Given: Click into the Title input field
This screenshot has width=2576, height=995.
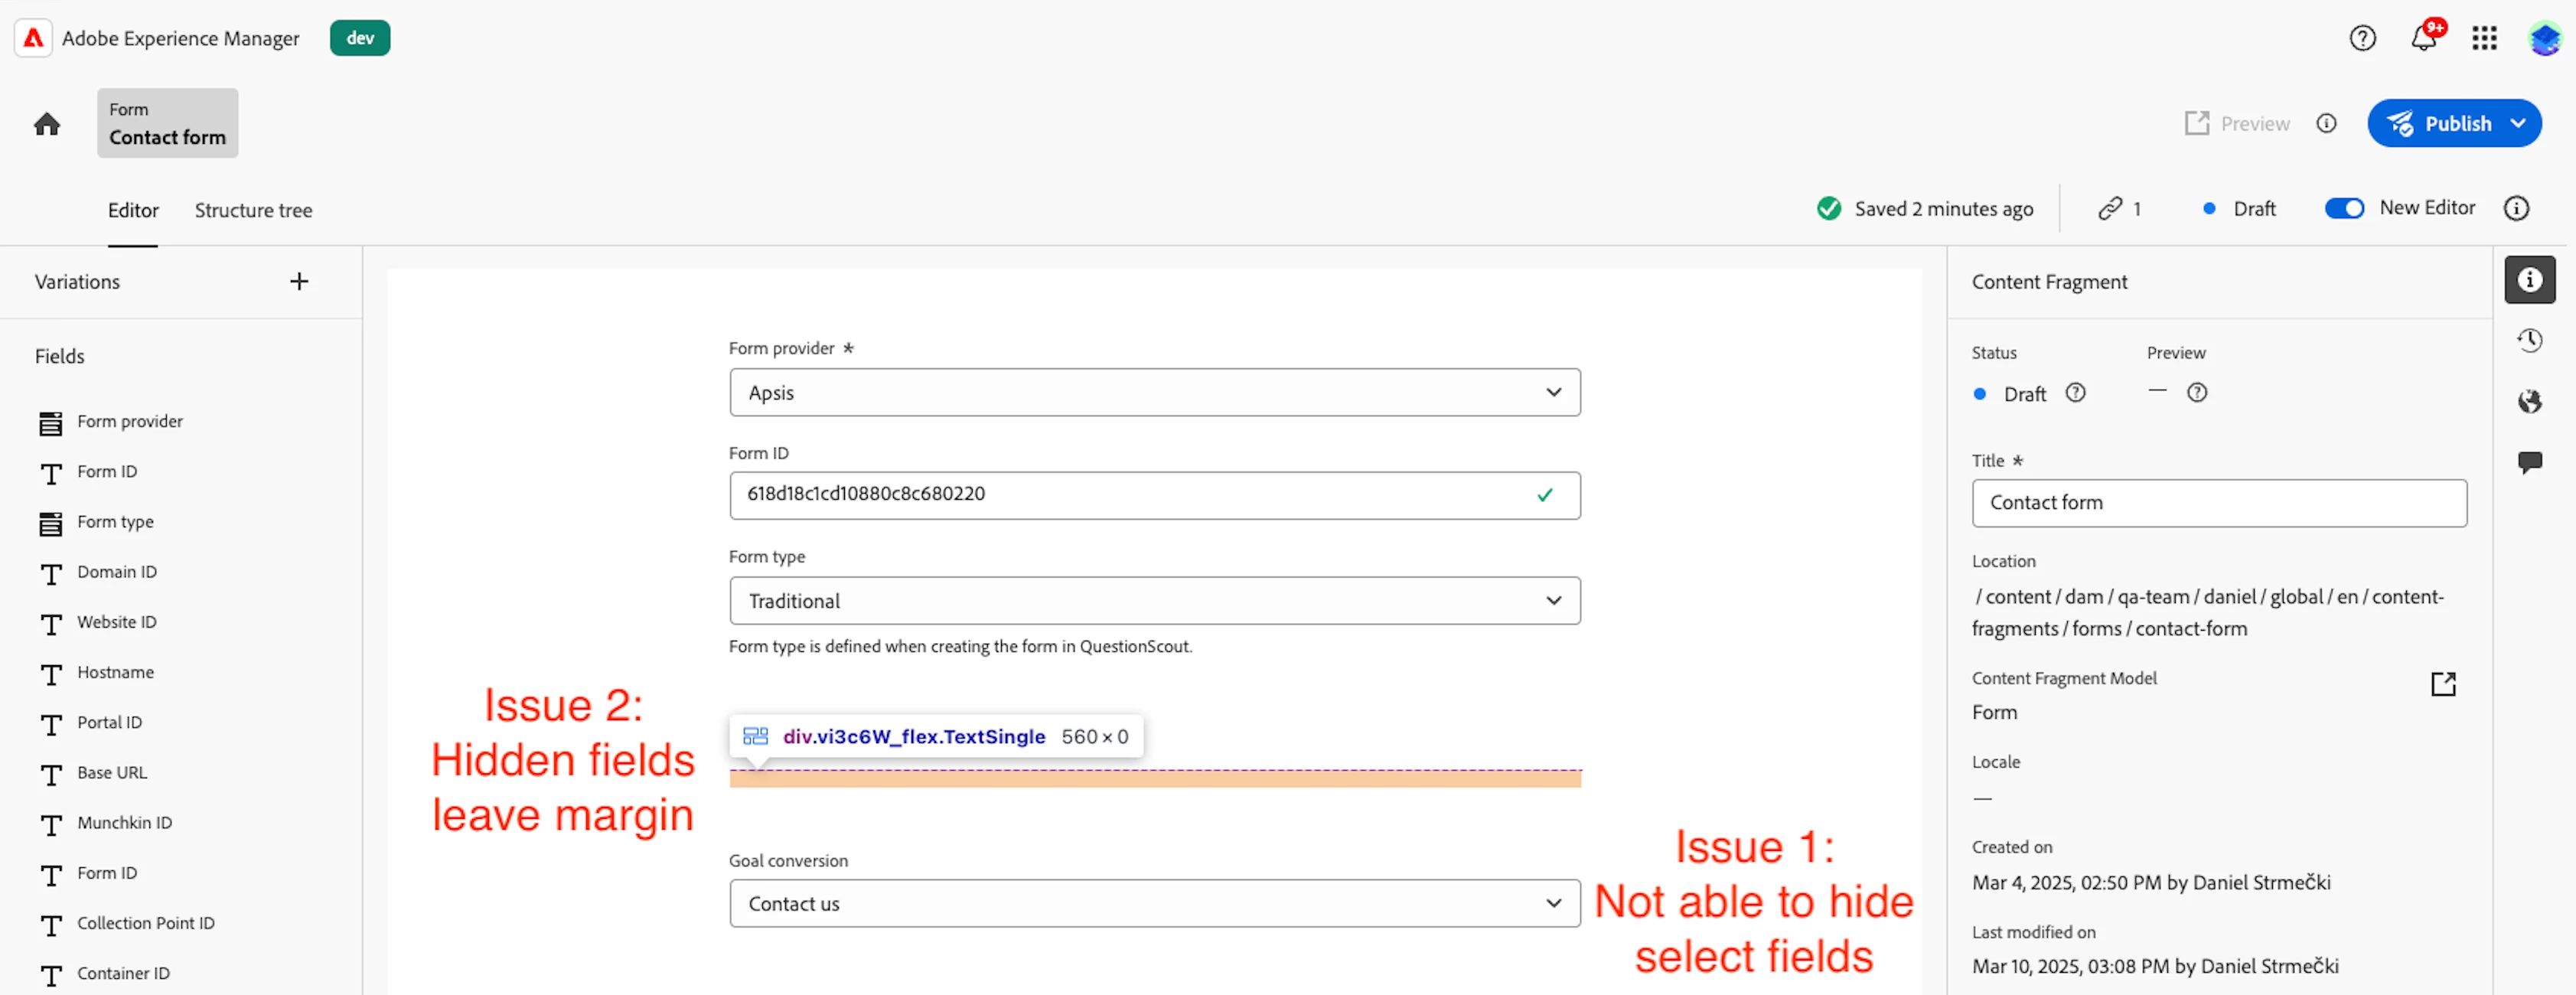Looking at the screenshot, I should (x=2218, y=503).
